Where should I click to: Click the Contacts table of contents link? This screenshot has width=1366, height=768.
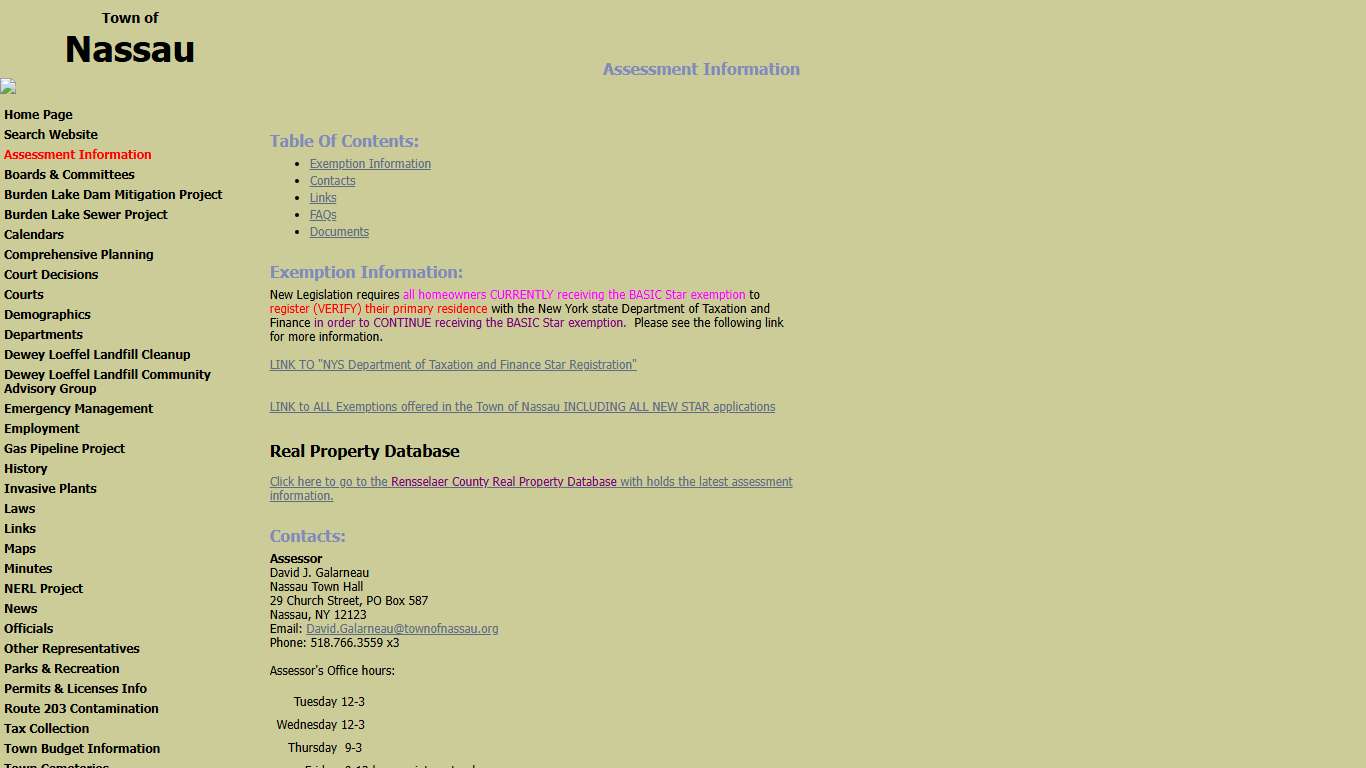[x=332, y=180]
